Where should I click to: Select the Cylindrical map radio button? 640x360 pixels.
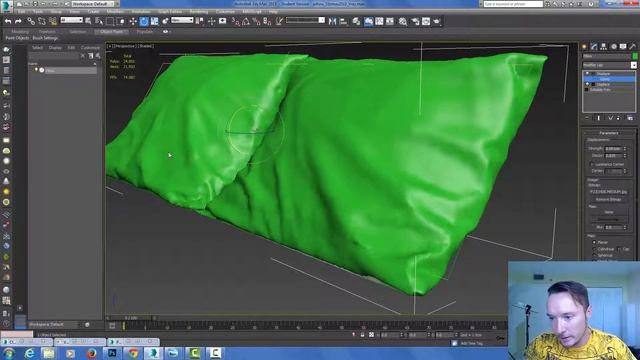[x=594, y=249]
